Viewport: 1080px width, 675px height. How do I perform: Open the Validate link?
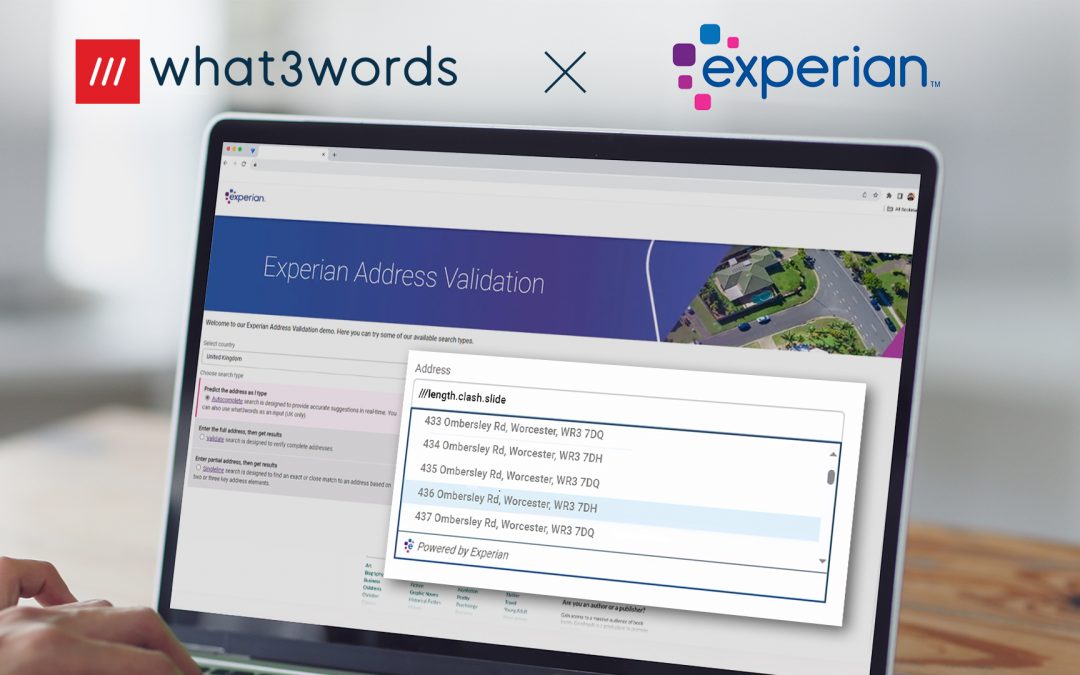click(215, 439)
